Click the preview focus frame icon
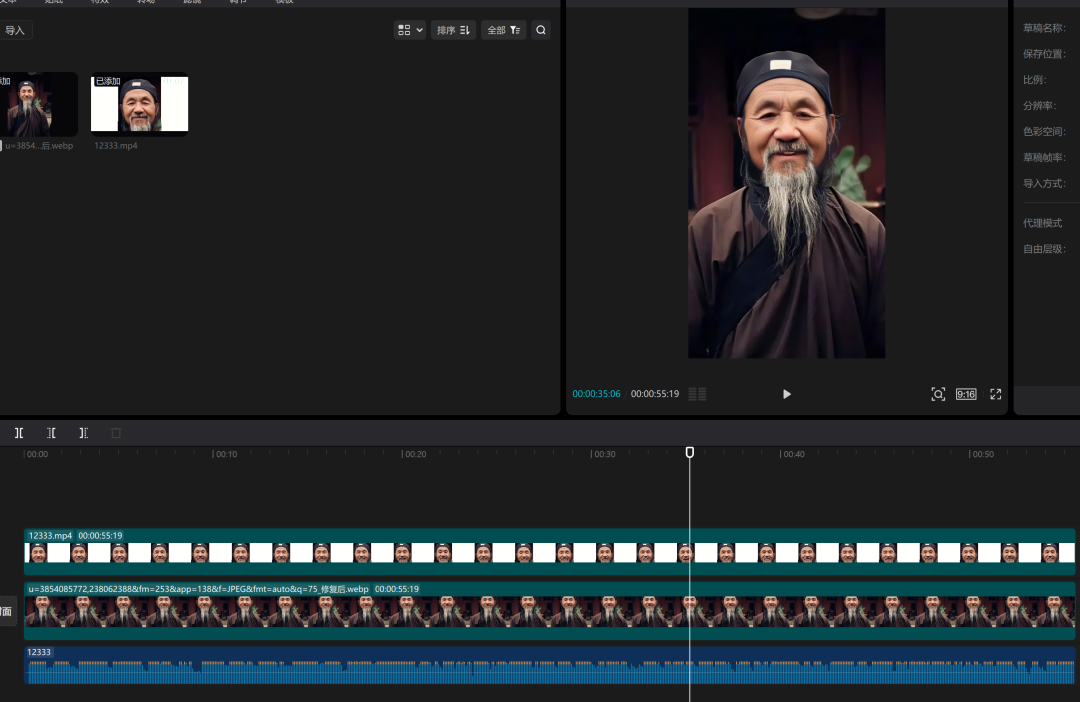Viewport: 1080px width, 702px height. coord(938,394)
